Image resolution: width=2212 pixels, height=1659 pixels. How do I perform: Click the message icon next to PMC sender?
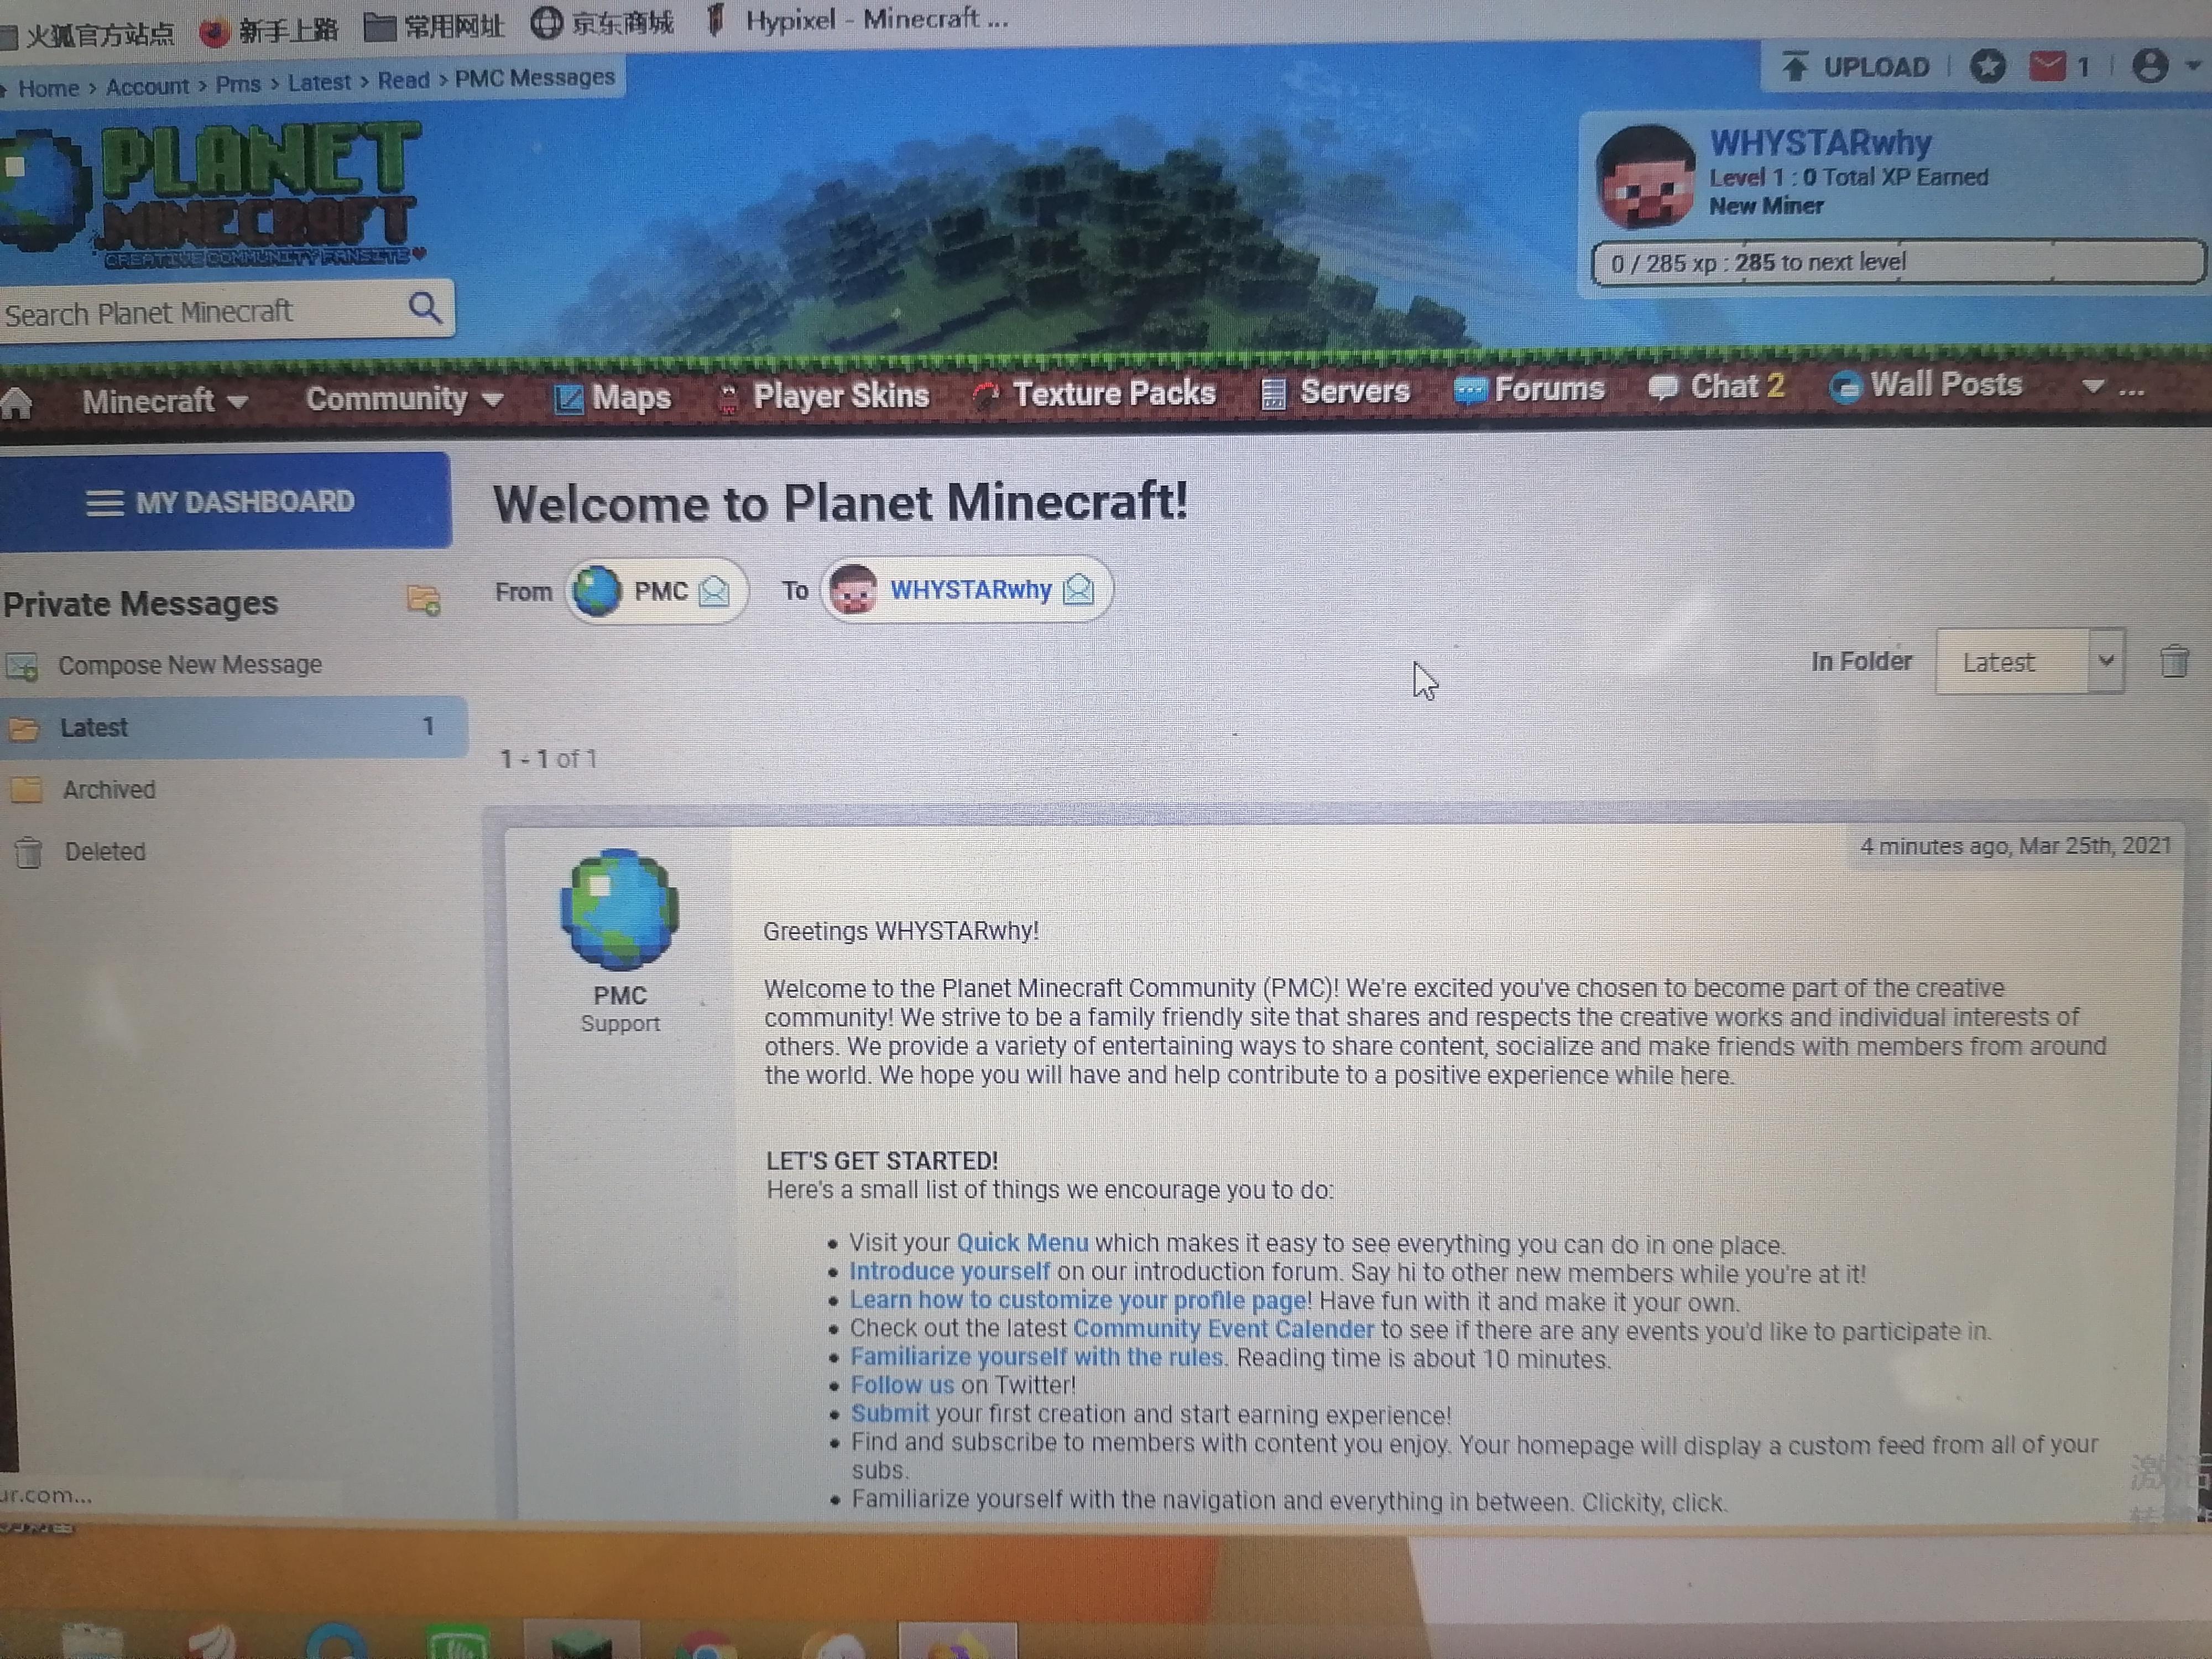point(714,592)
